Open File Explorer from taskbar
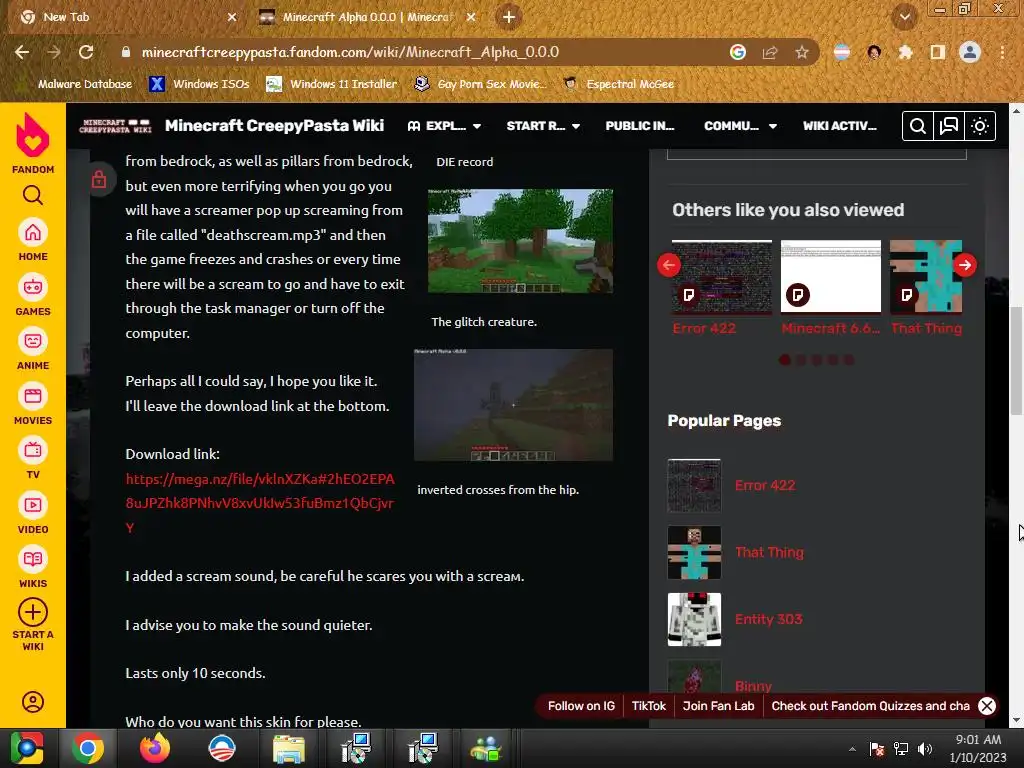This screenshot has height=768, width=1024. pos(288,748)
